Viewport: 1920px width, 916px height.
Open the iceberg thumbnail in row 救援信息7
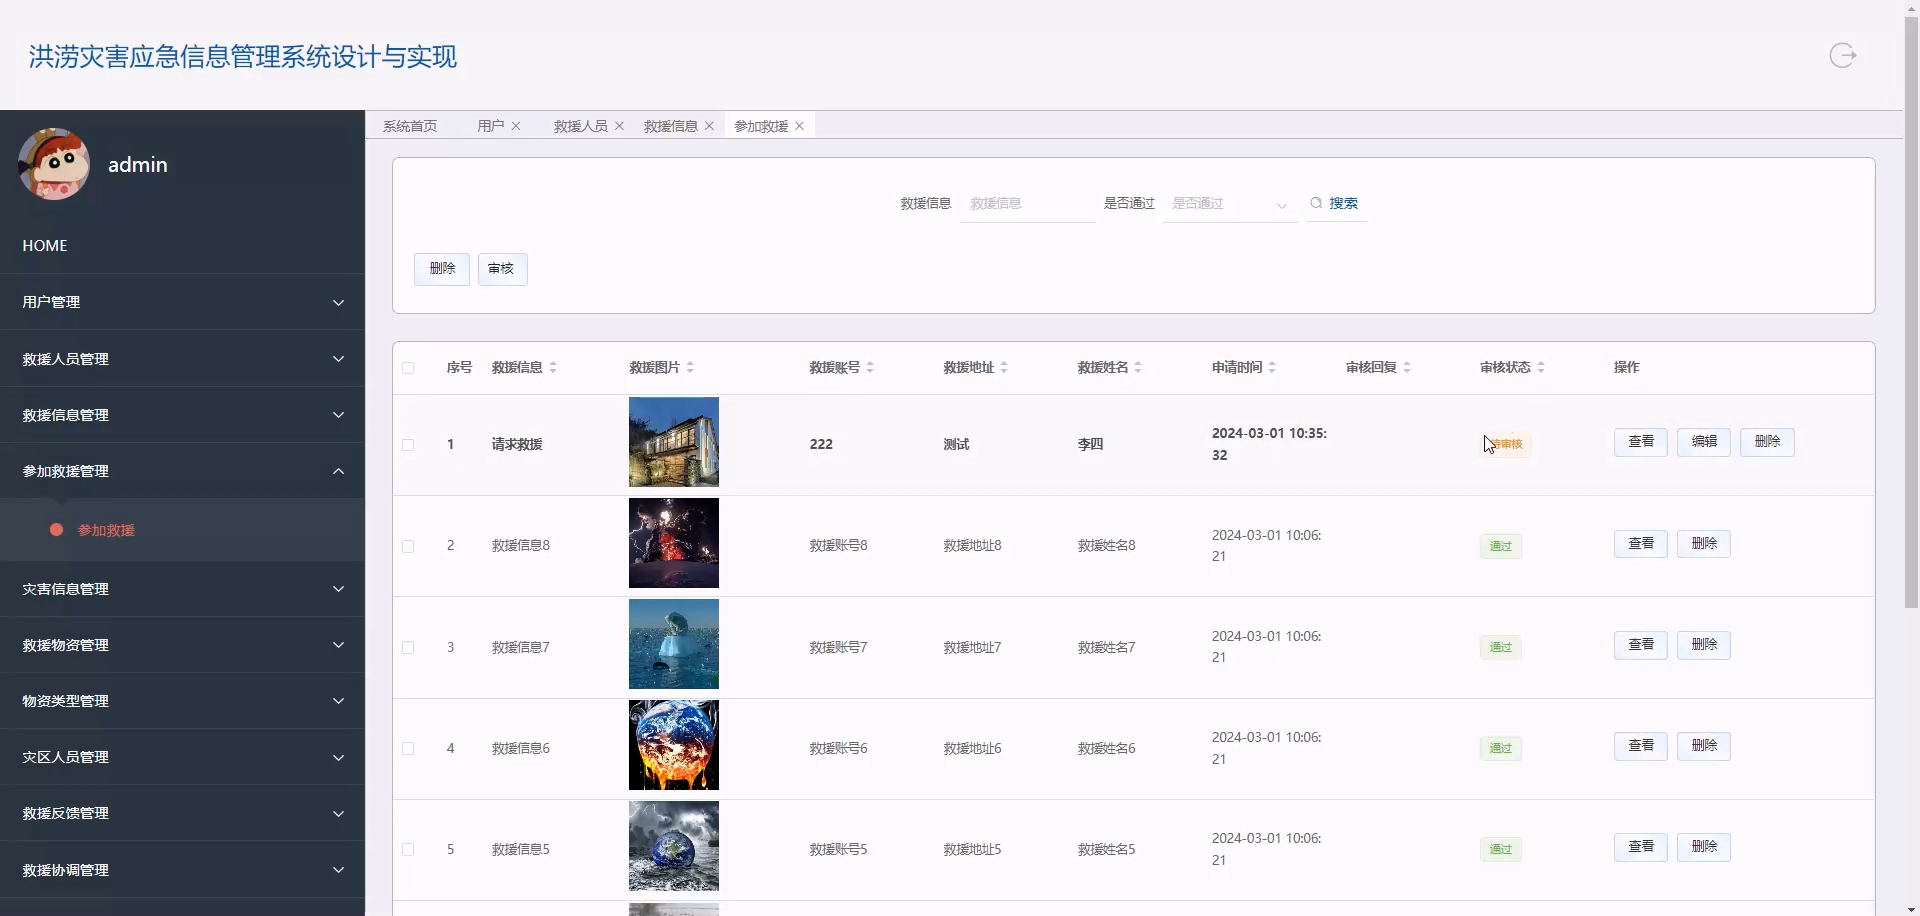pyautogui.click(x=673, y=644)
